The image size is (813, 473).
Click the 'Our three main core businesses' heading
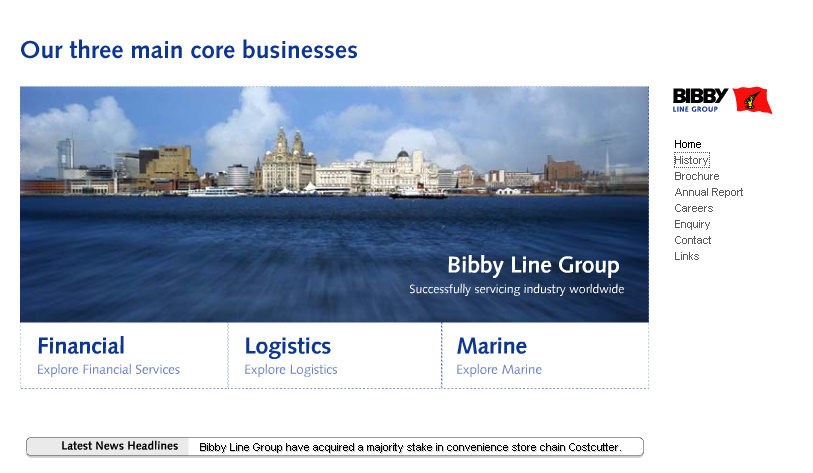pyautogui.click(x=189, y=50)
